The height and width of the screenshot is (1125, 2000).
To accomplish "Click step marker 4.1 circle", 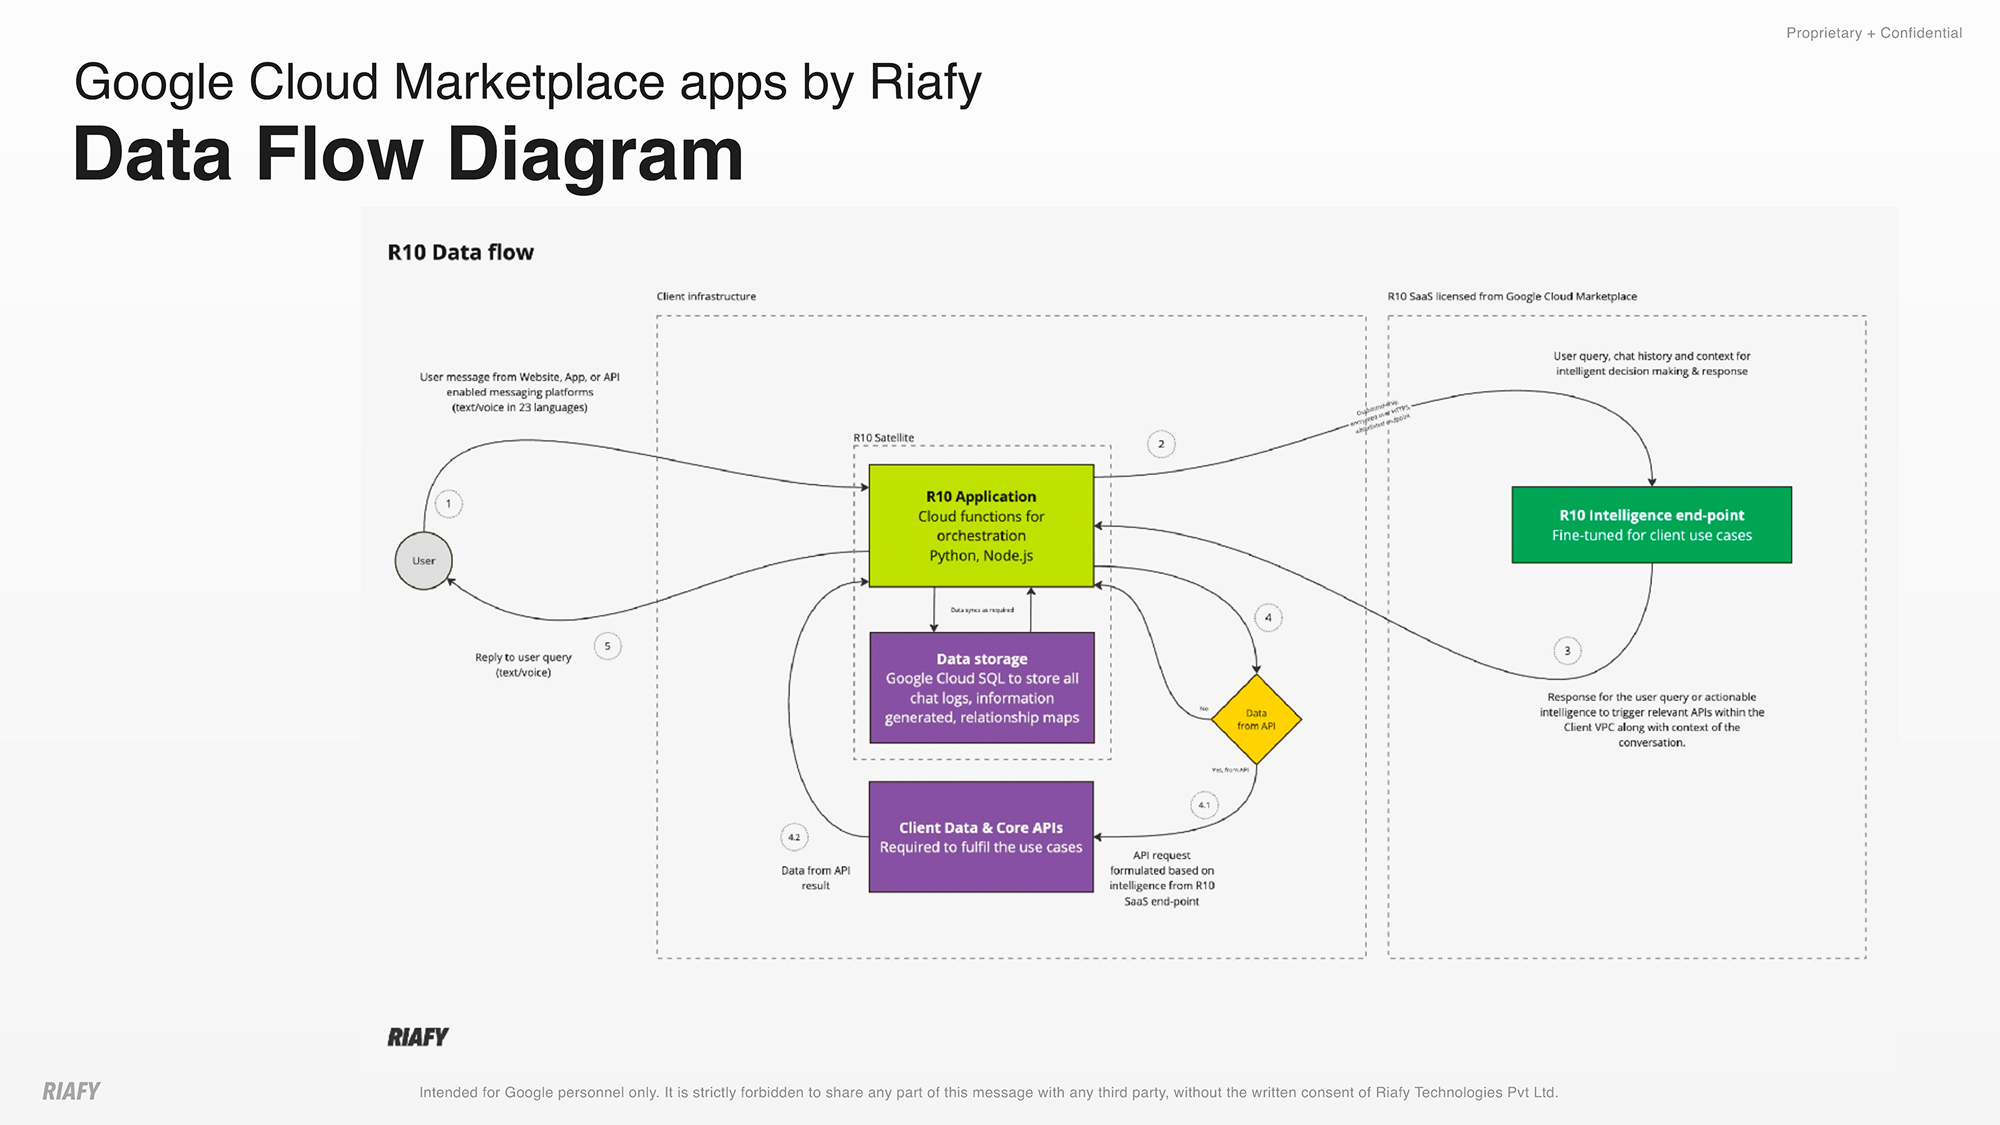I will point(1204,805).
